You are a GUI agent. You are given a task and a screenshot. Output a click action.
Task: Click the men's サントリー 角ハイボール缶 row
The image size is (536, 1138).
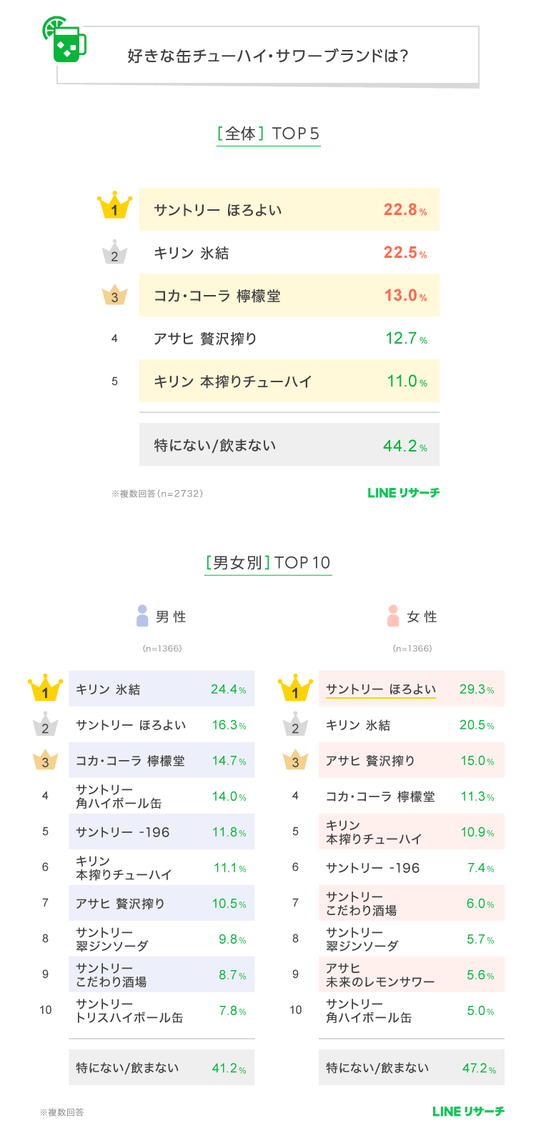(161, 796)
